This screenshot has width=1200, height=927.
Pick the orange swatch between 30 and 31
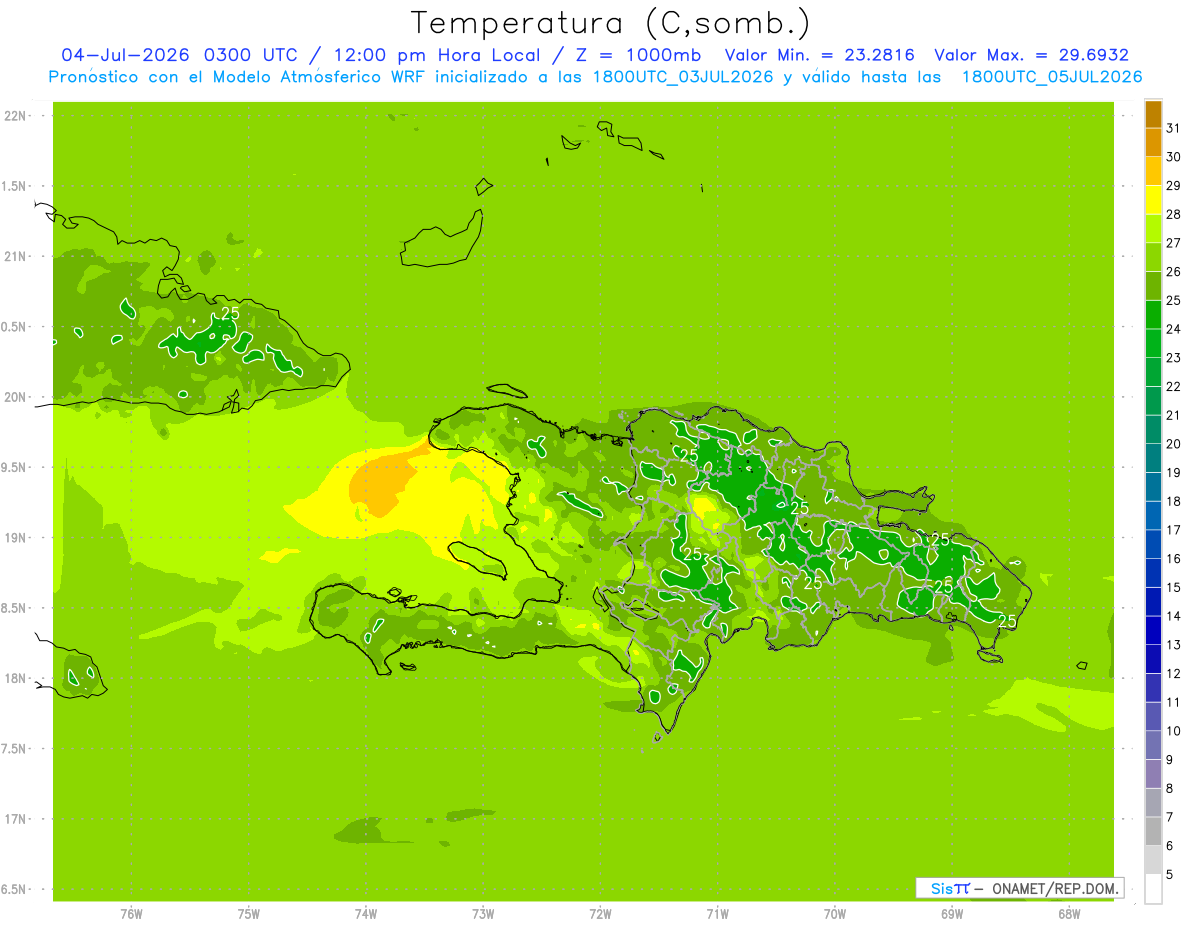coord(1153,142)
